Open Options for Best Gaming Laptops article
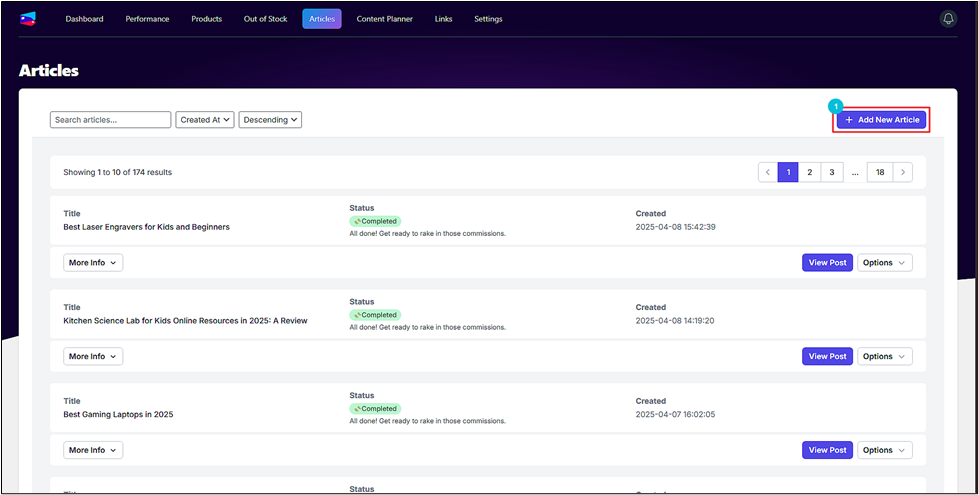Viewport: 979px width, 495px height. [x=885, y=450]
